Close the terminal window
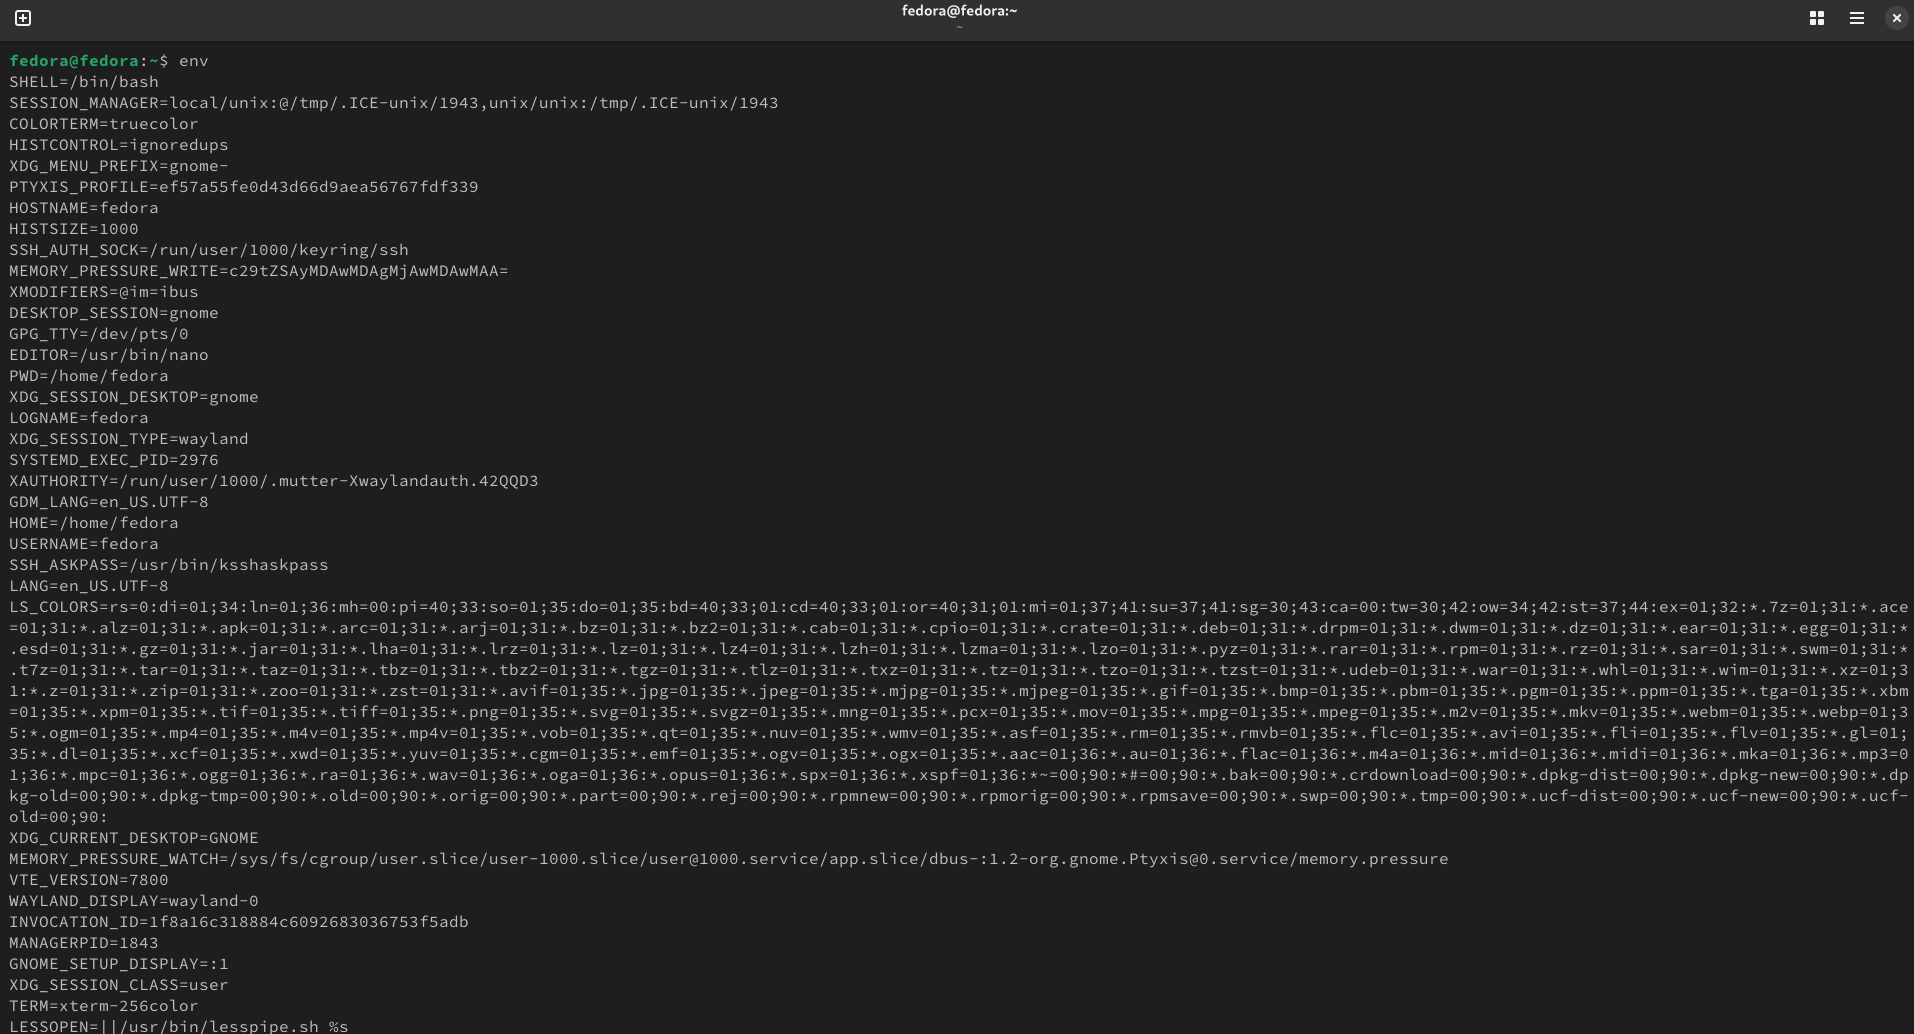1914x1034 pixels. coord(1896,18)
